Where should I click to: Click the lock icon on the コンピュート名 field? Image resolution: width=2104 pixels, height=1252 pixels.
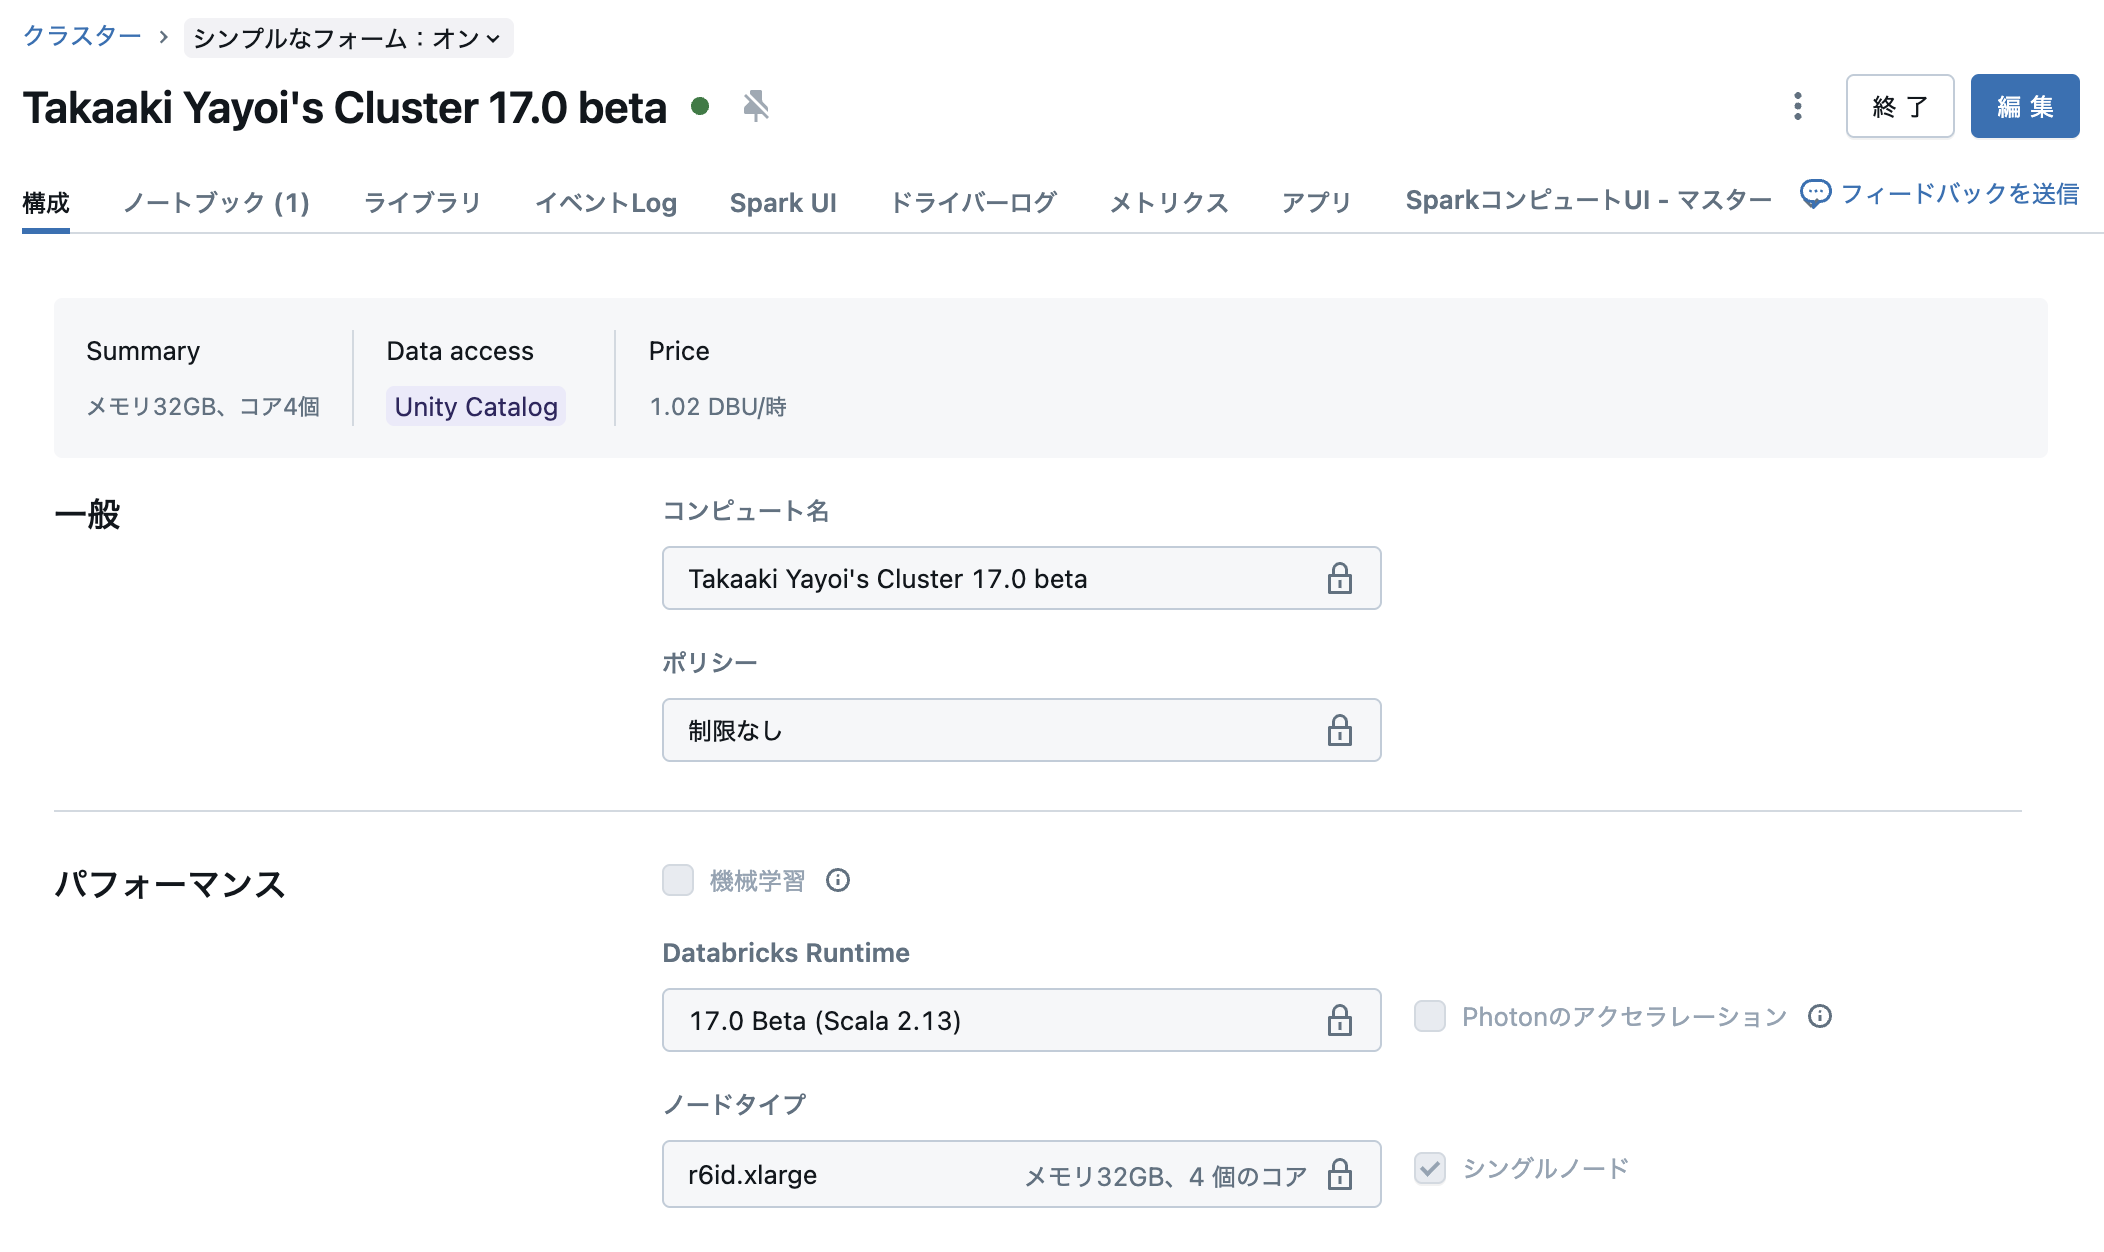click(1341, 578)
